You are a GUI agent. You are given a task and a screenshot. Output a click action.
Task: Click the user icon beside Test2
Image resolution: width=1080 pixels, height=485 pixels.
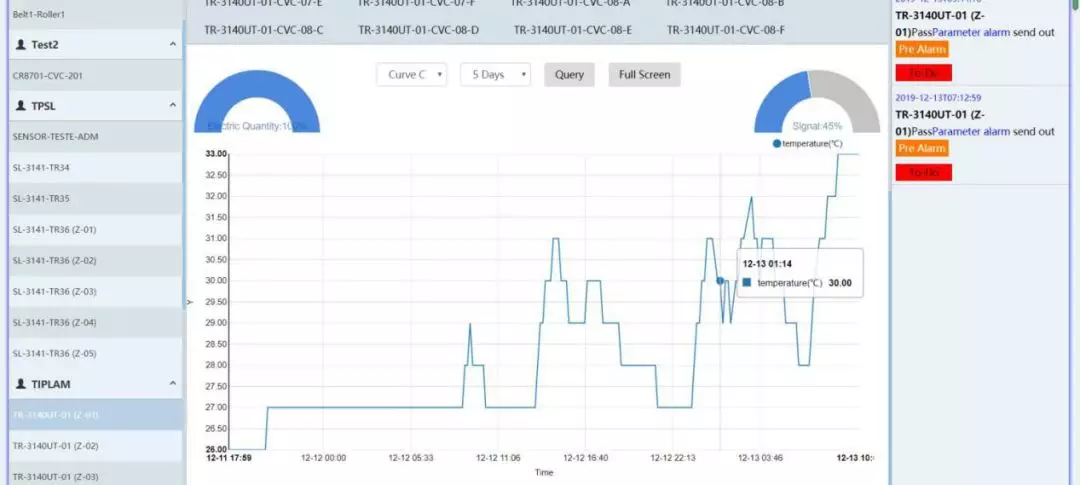tap(21, 45)
